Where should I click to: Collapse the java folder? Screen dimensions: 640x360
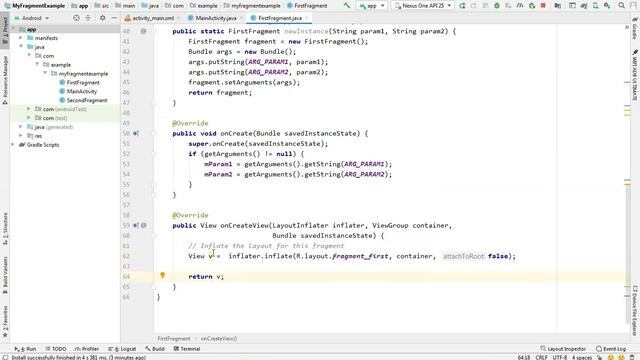tap(21, 47)
